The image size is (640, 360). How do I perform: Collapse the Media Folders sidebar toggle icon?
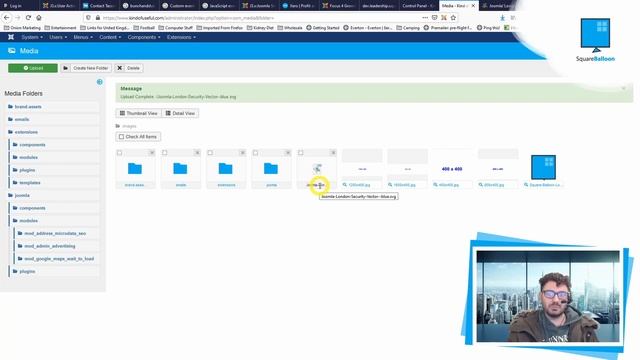pos(100,82)
